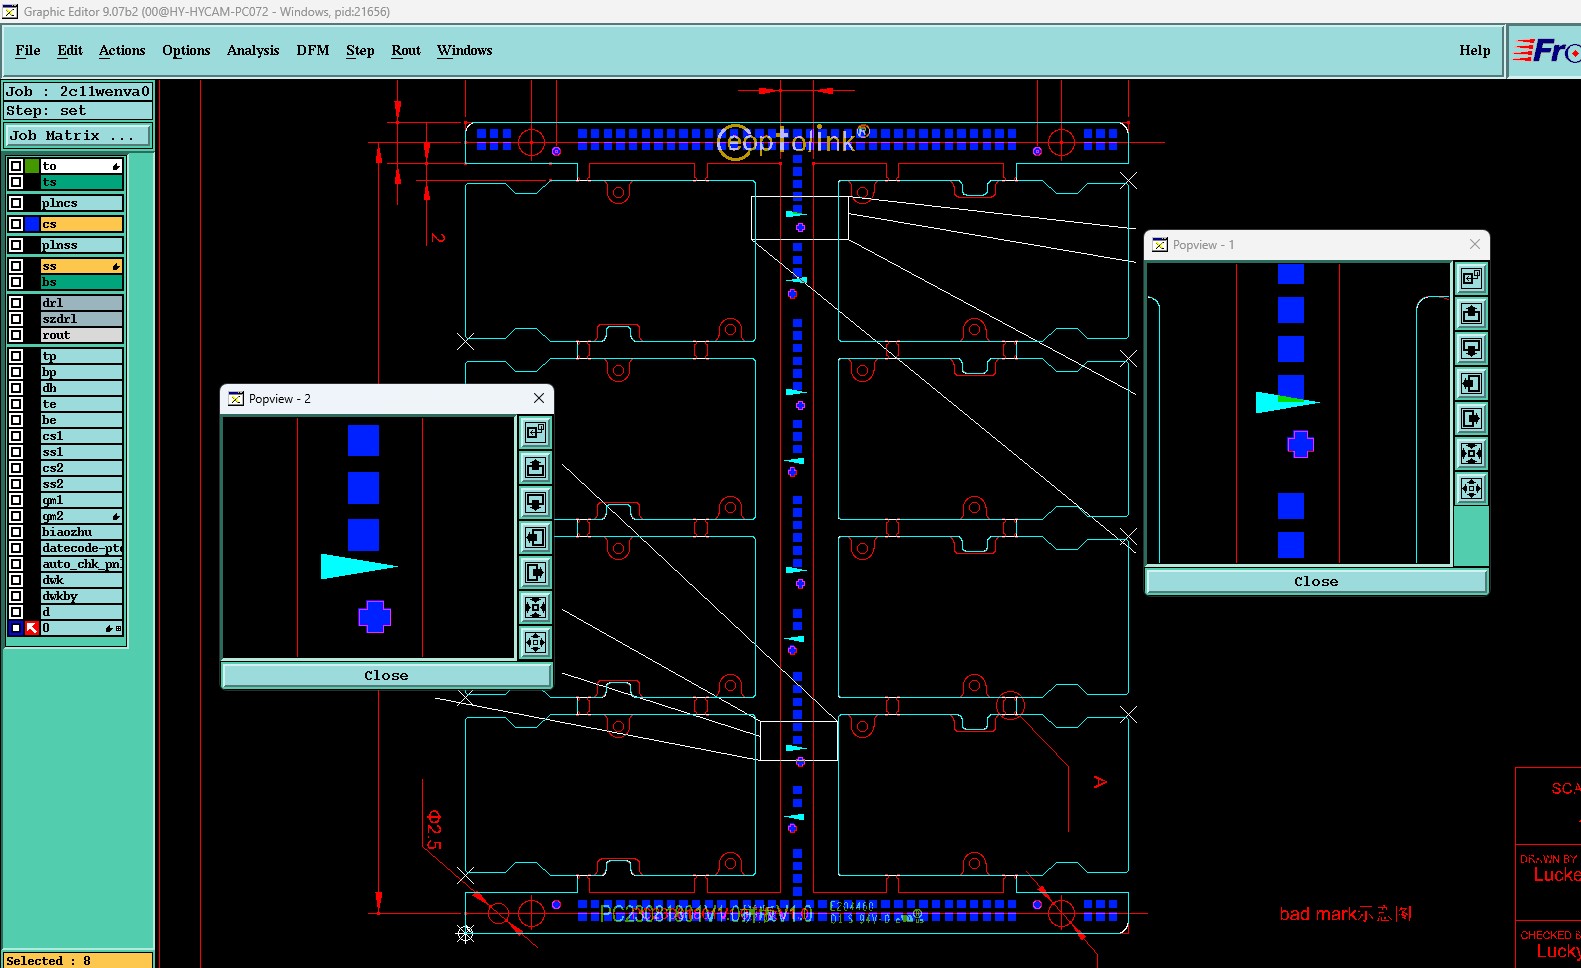Select the tp layer name

click(x=82, y=356)
